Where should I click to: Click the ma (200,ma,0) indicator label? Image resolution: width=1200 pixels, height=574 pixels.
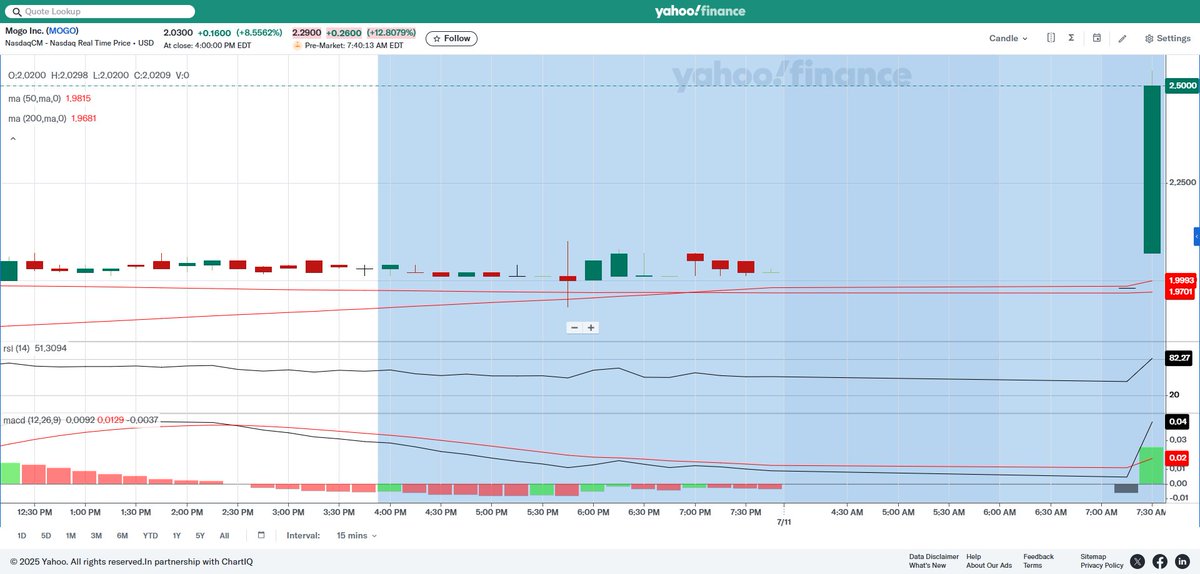pos(37,118)
